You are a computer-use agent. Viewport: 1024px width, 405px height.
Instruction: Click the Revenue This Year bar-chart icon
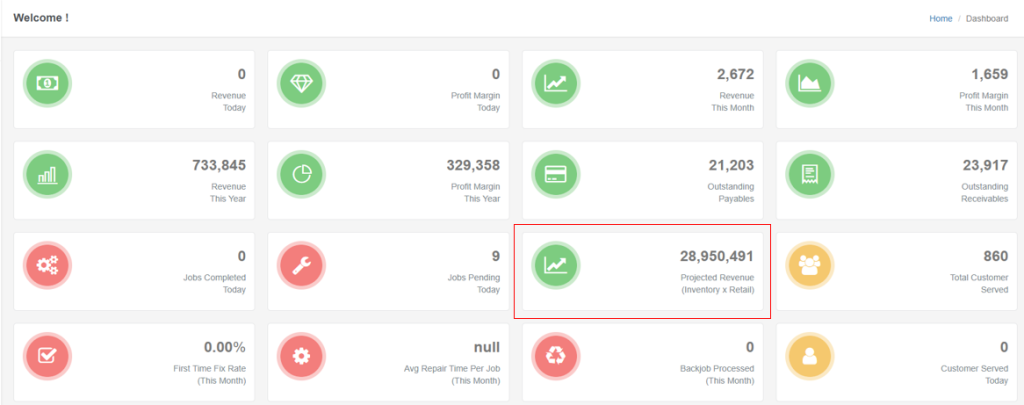[47, 174]
